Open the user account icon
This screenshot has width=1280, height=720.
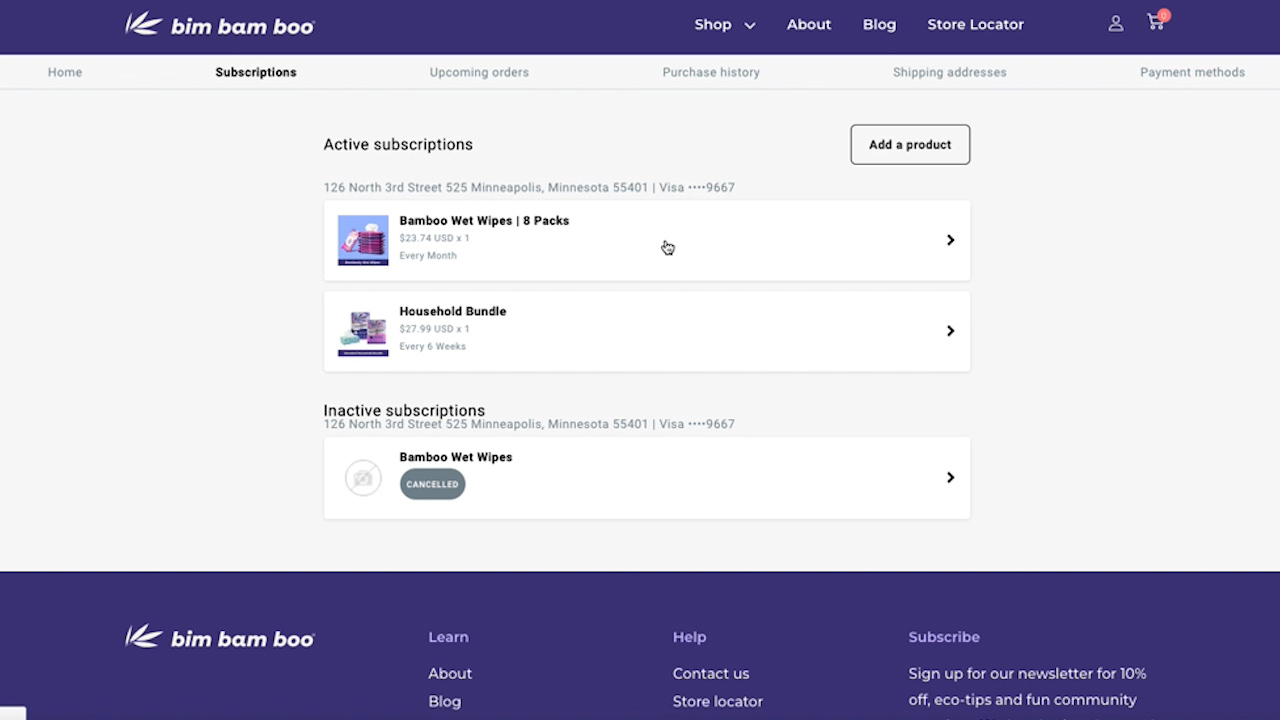1116,23
